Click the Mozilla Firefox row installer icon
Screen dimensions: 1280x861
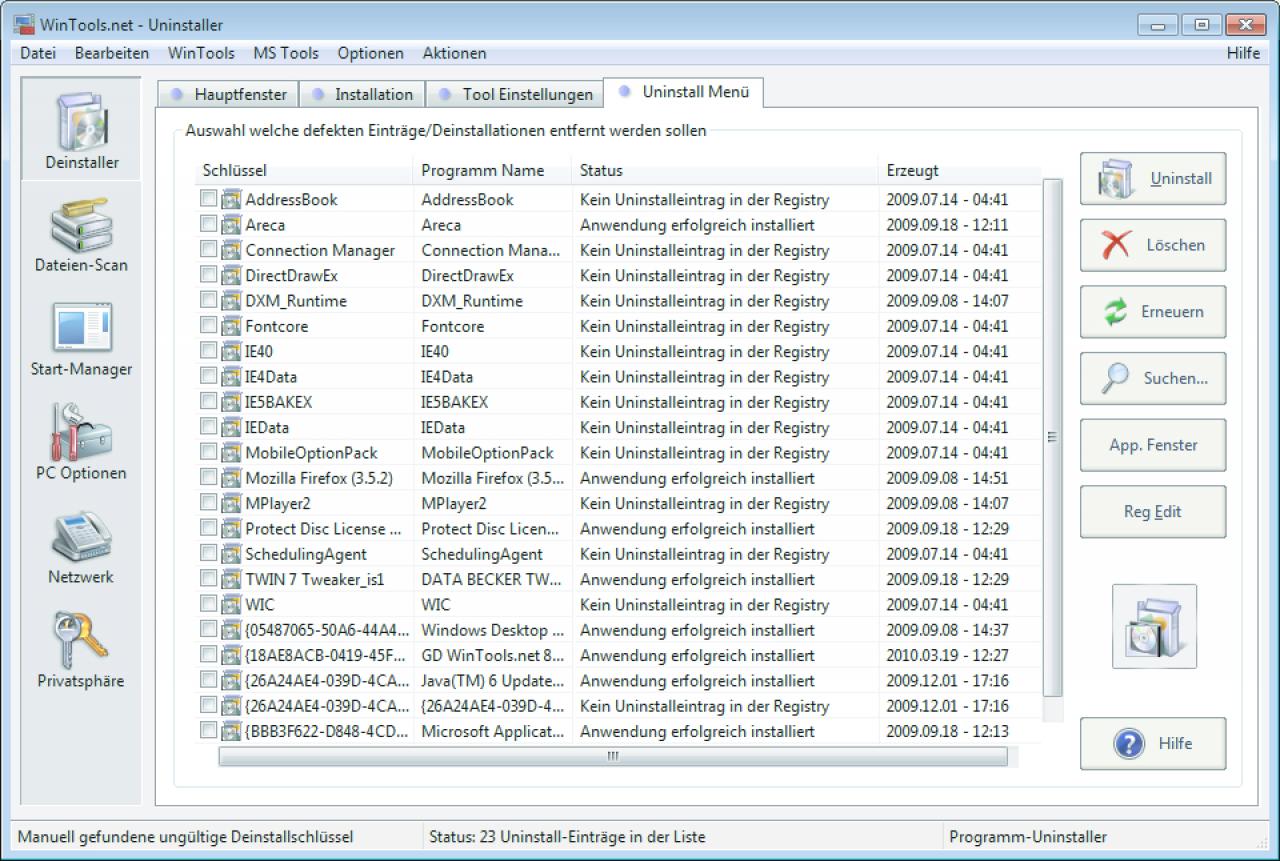coord(231,478)
